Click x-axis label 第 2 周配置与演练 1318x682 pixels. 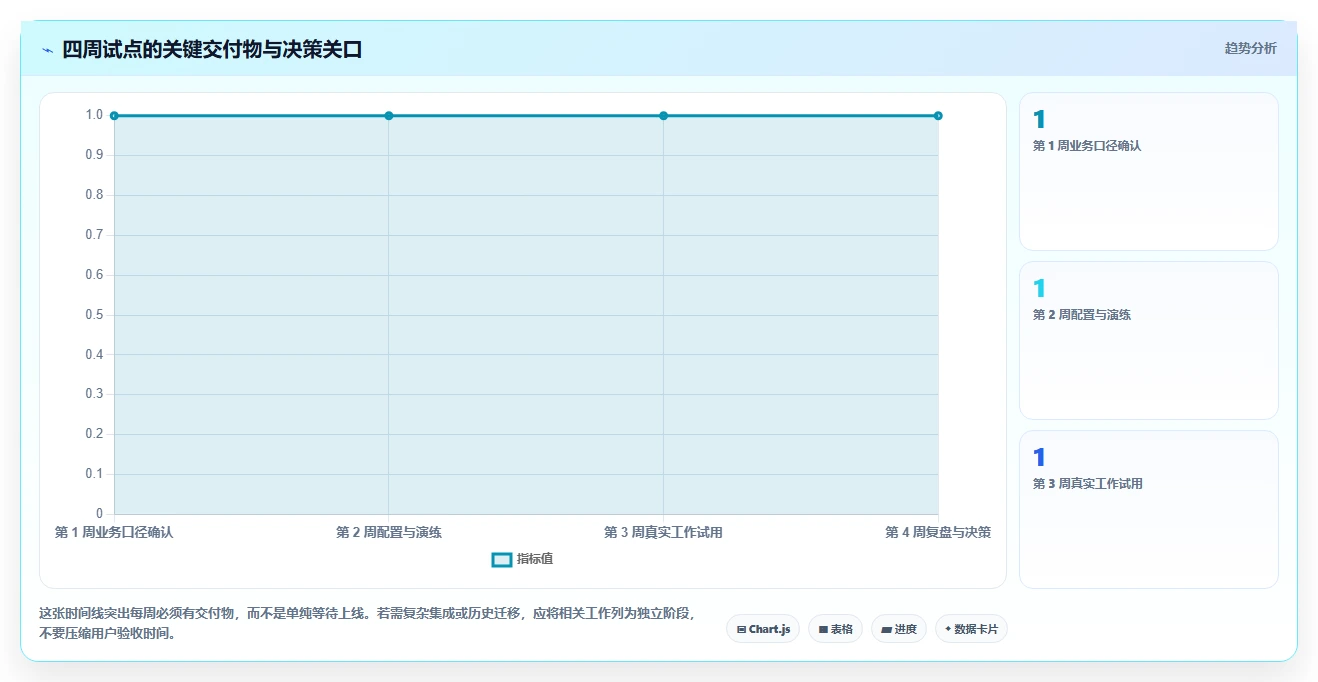(389, 532)
